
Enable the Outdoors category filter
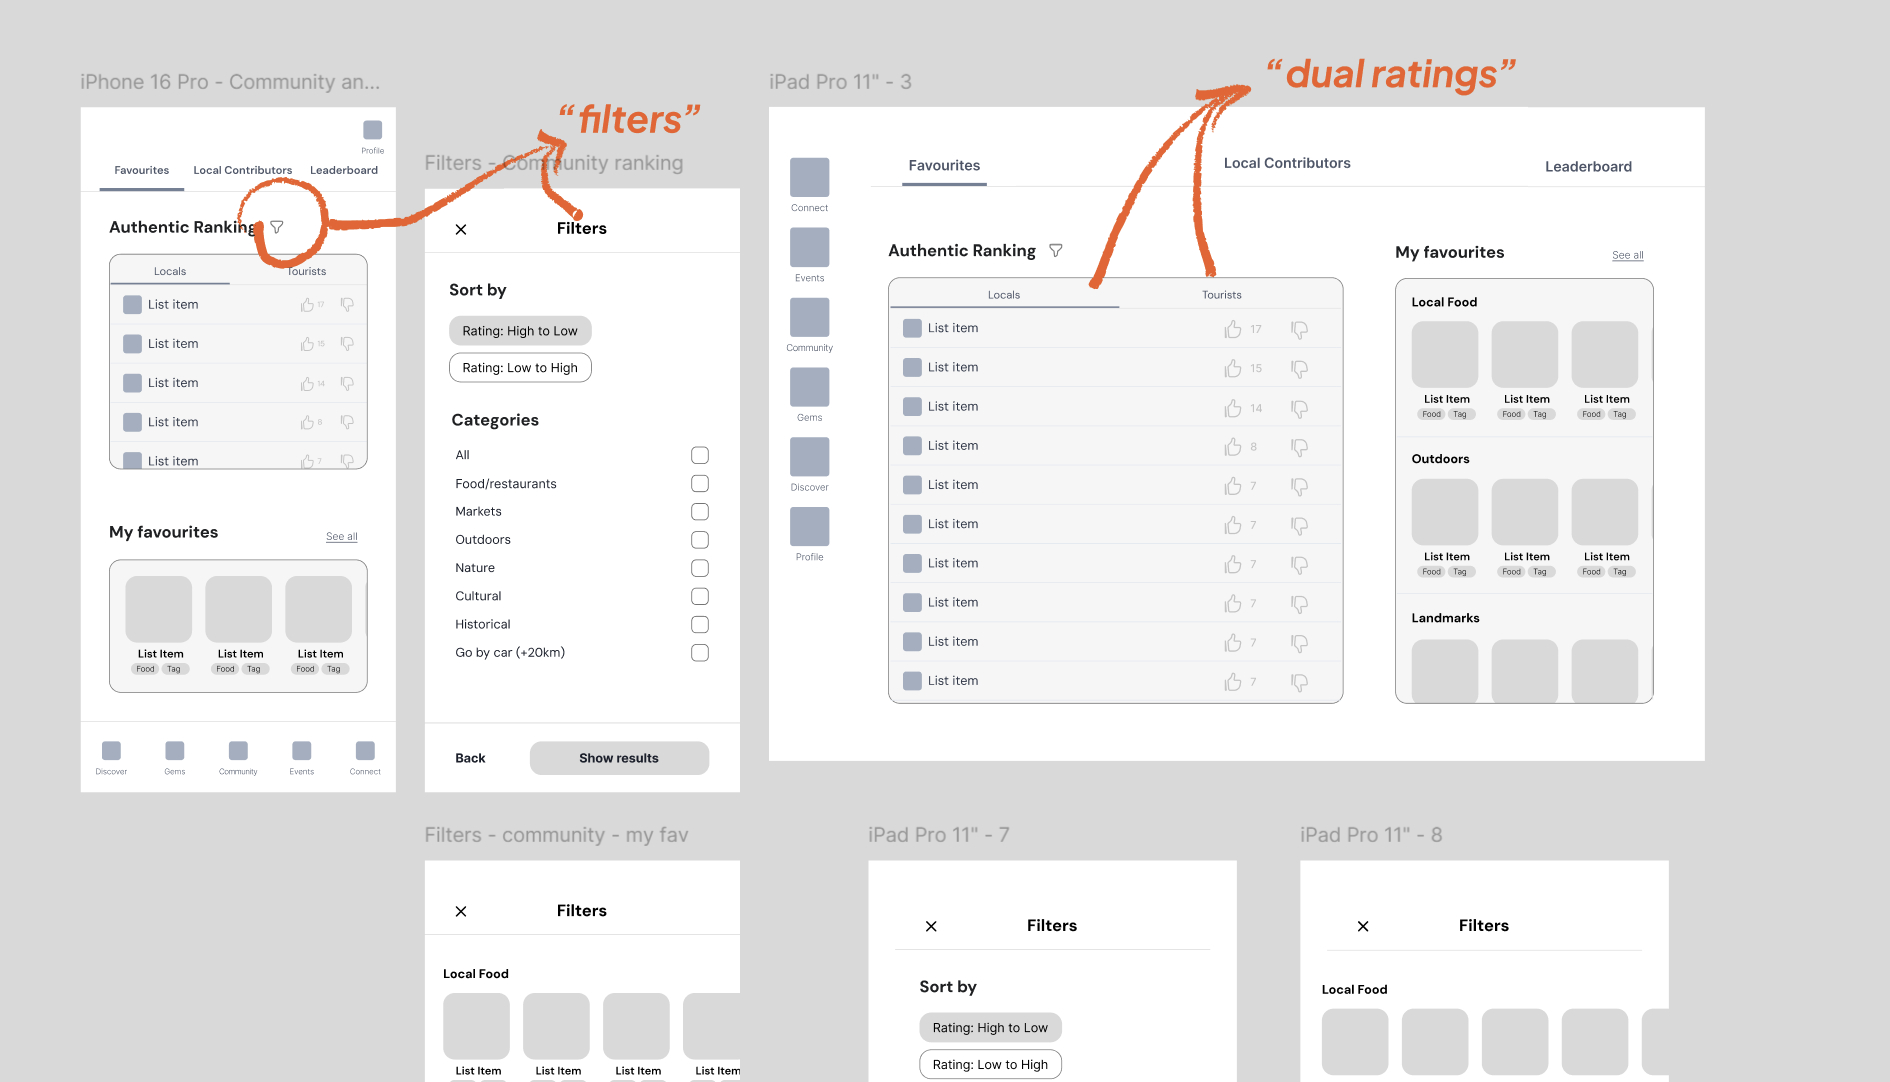coord(700,539)
